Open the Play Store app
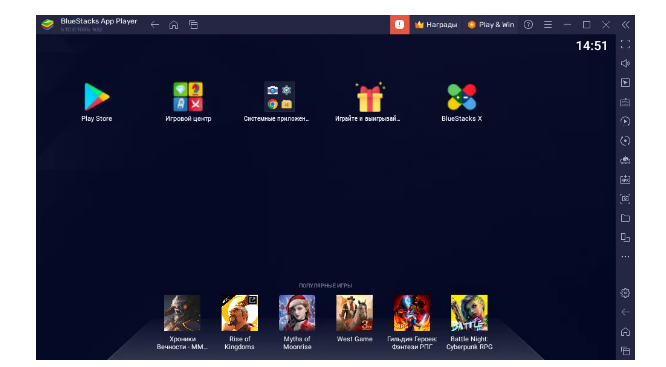 97,97
